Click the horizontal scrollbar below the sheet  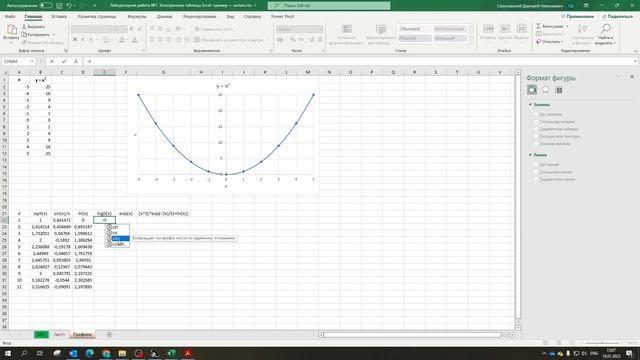[x=412, y=335]
